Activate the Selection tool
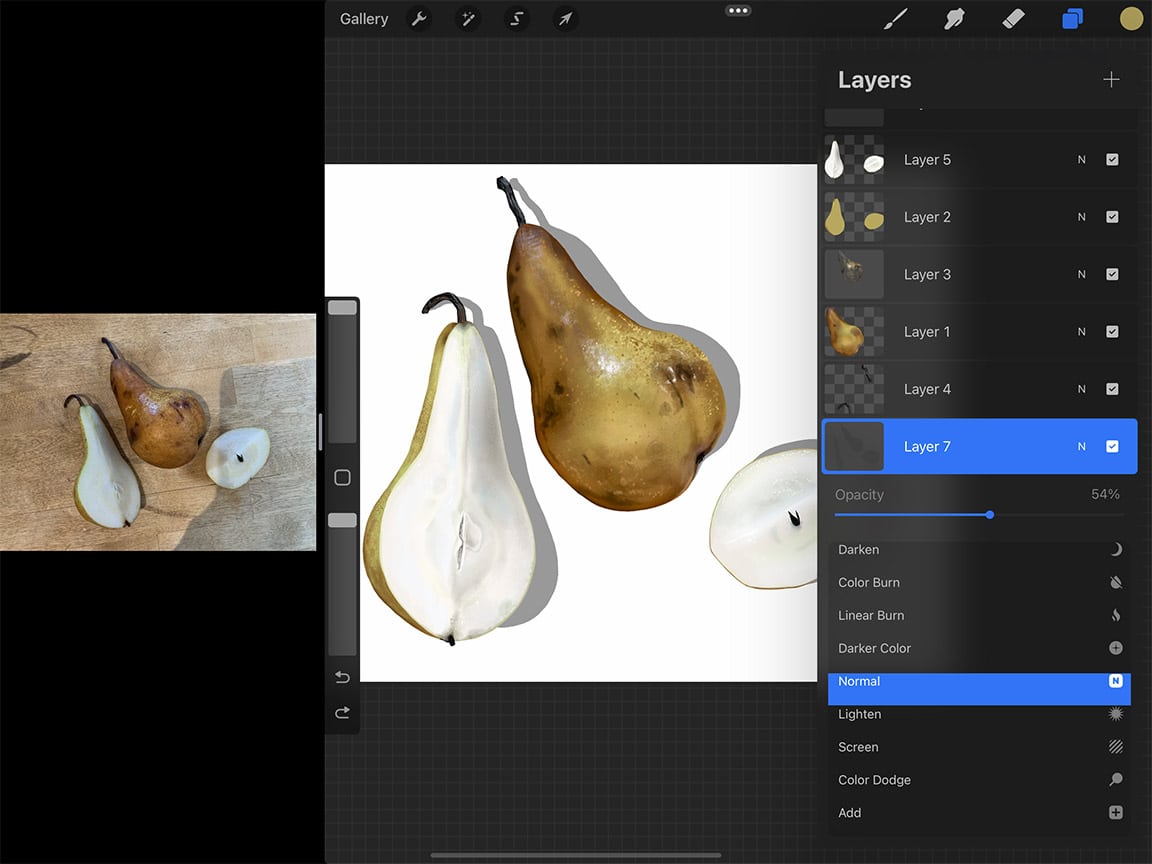 pos(516,18)
